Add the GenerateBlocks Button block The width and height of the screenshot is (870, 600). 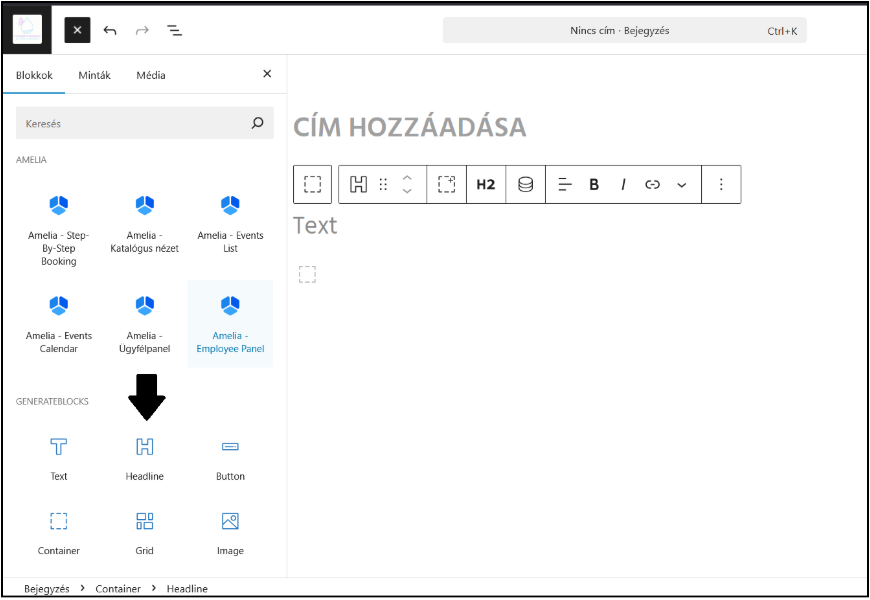click(x=230, y=456)
